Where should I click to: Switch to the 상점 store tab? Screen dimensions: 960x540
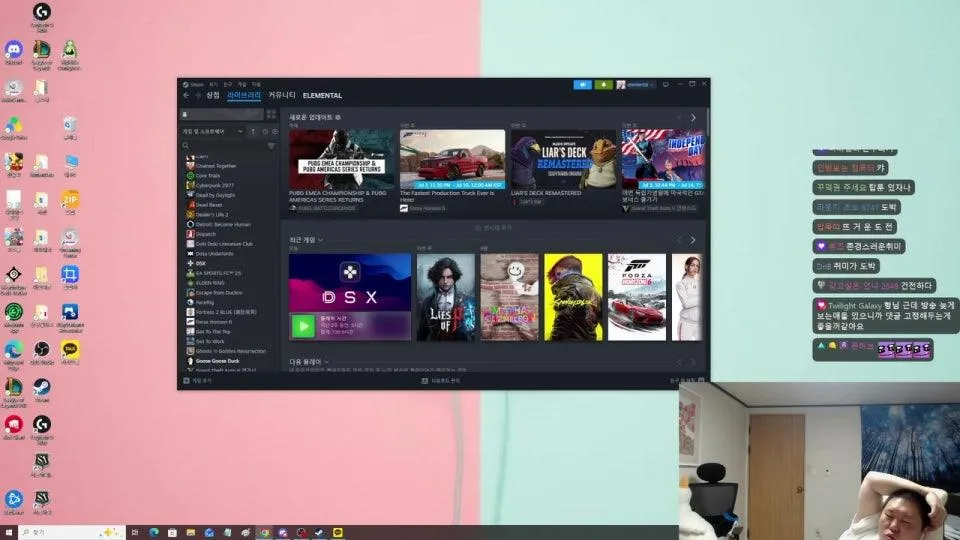coord(212,96)
